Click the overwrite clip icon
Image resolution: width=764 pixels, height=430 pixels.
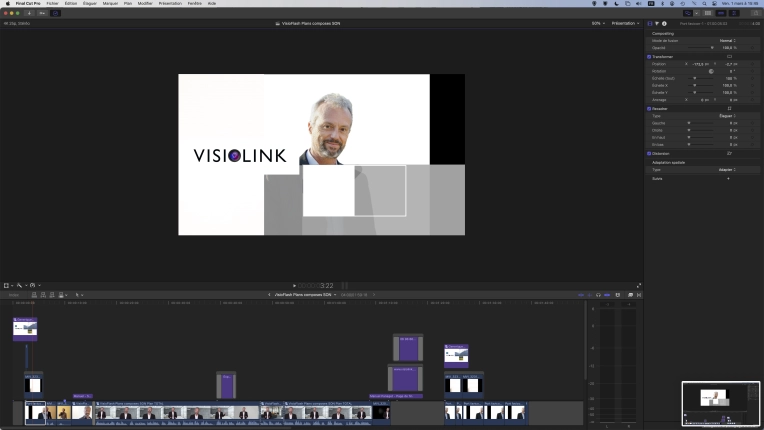point(61,295)
